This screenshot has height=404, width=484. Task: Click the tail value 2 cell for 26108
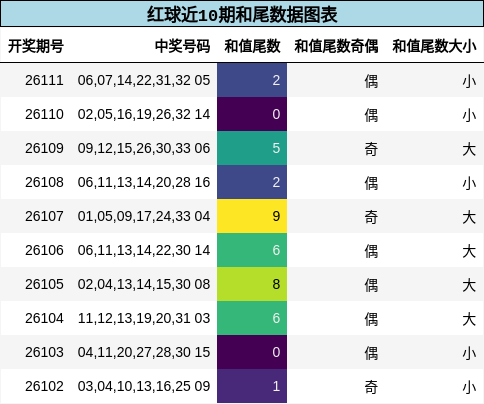click(252, 182)
